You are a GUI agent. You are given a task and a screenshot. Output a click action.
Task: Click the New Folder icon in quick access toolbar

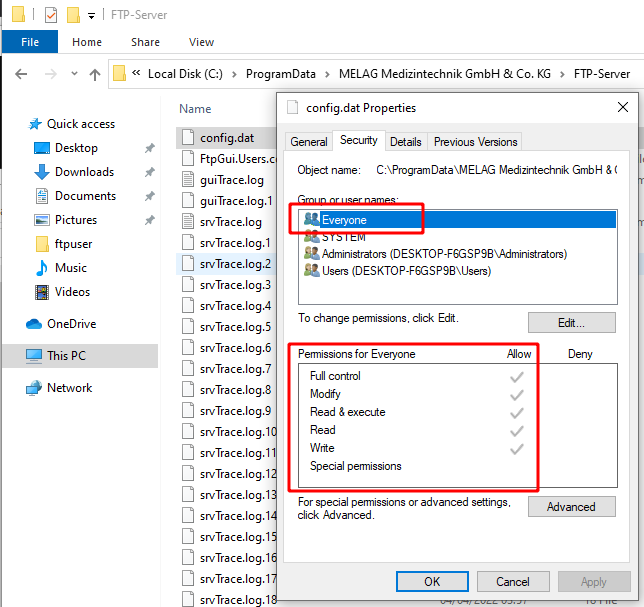(x=73, y=15)
